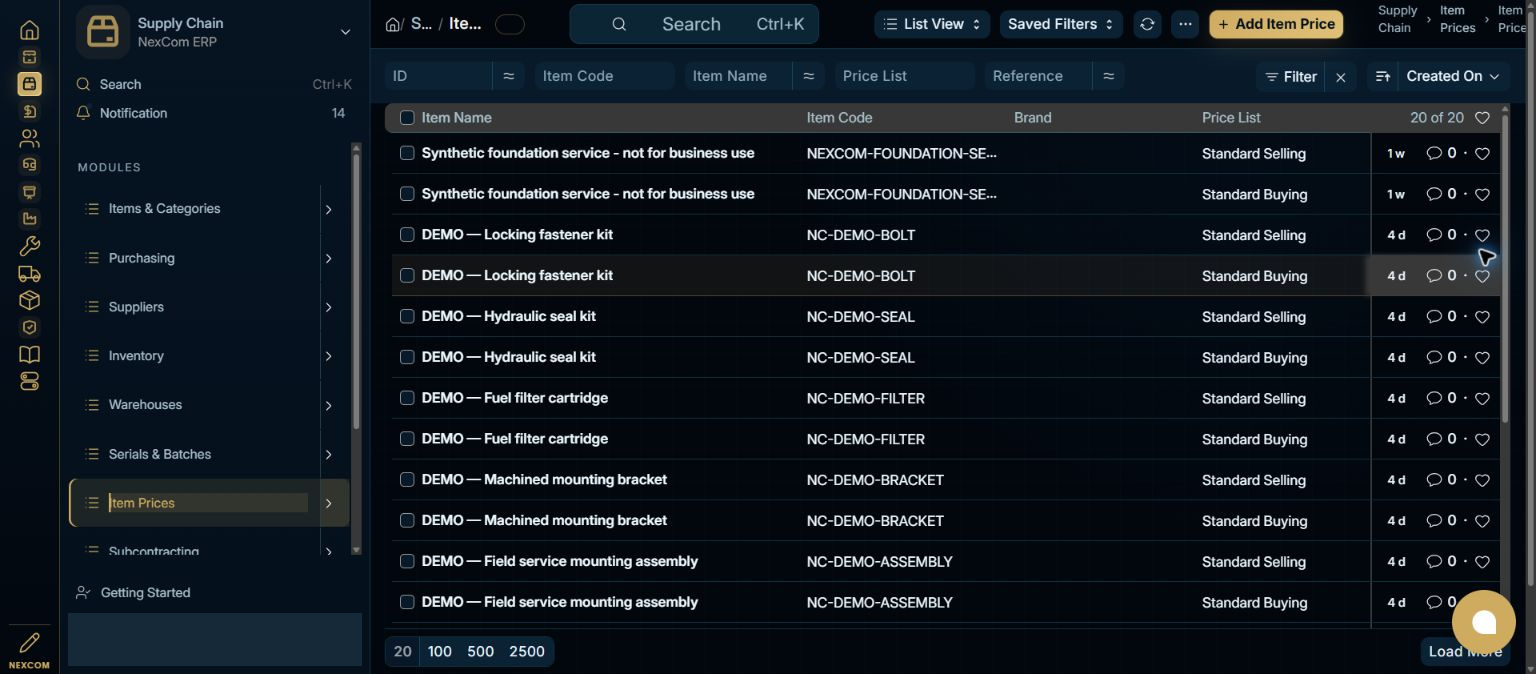The image size is (1536, 674).
Task: Toggle sort direction icon beside Created On
Action: [1383, 76]
